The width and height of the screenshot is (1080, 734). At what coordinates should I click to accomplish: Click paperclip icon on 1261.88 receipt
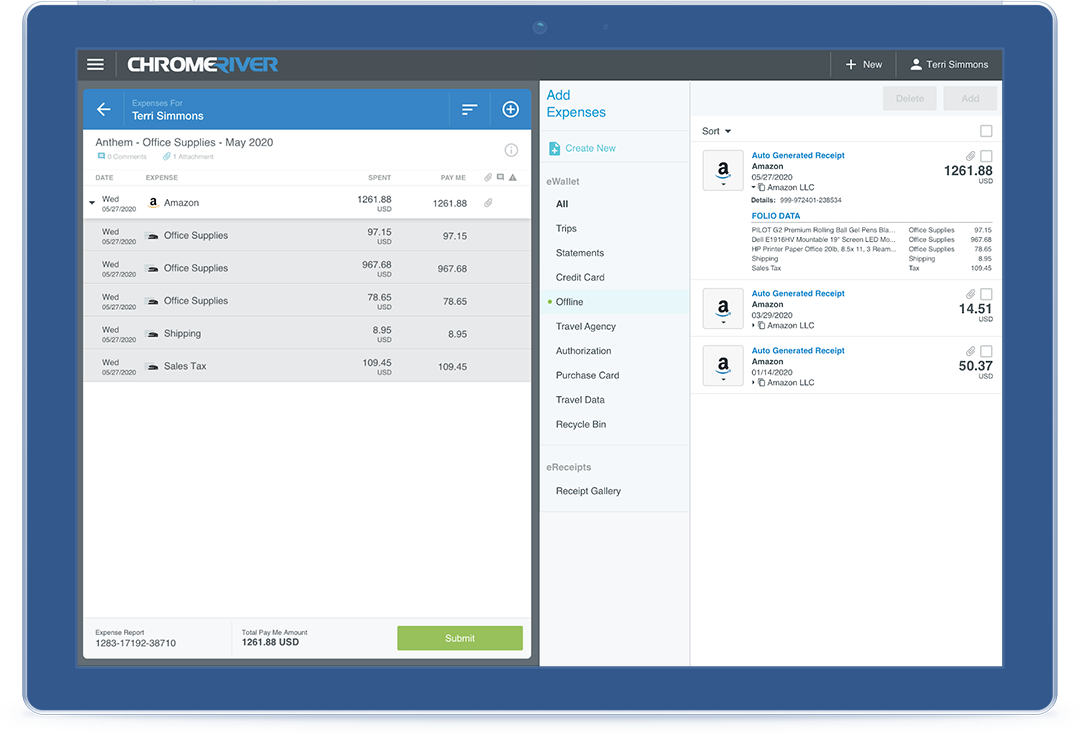click(x=970, y=156)
